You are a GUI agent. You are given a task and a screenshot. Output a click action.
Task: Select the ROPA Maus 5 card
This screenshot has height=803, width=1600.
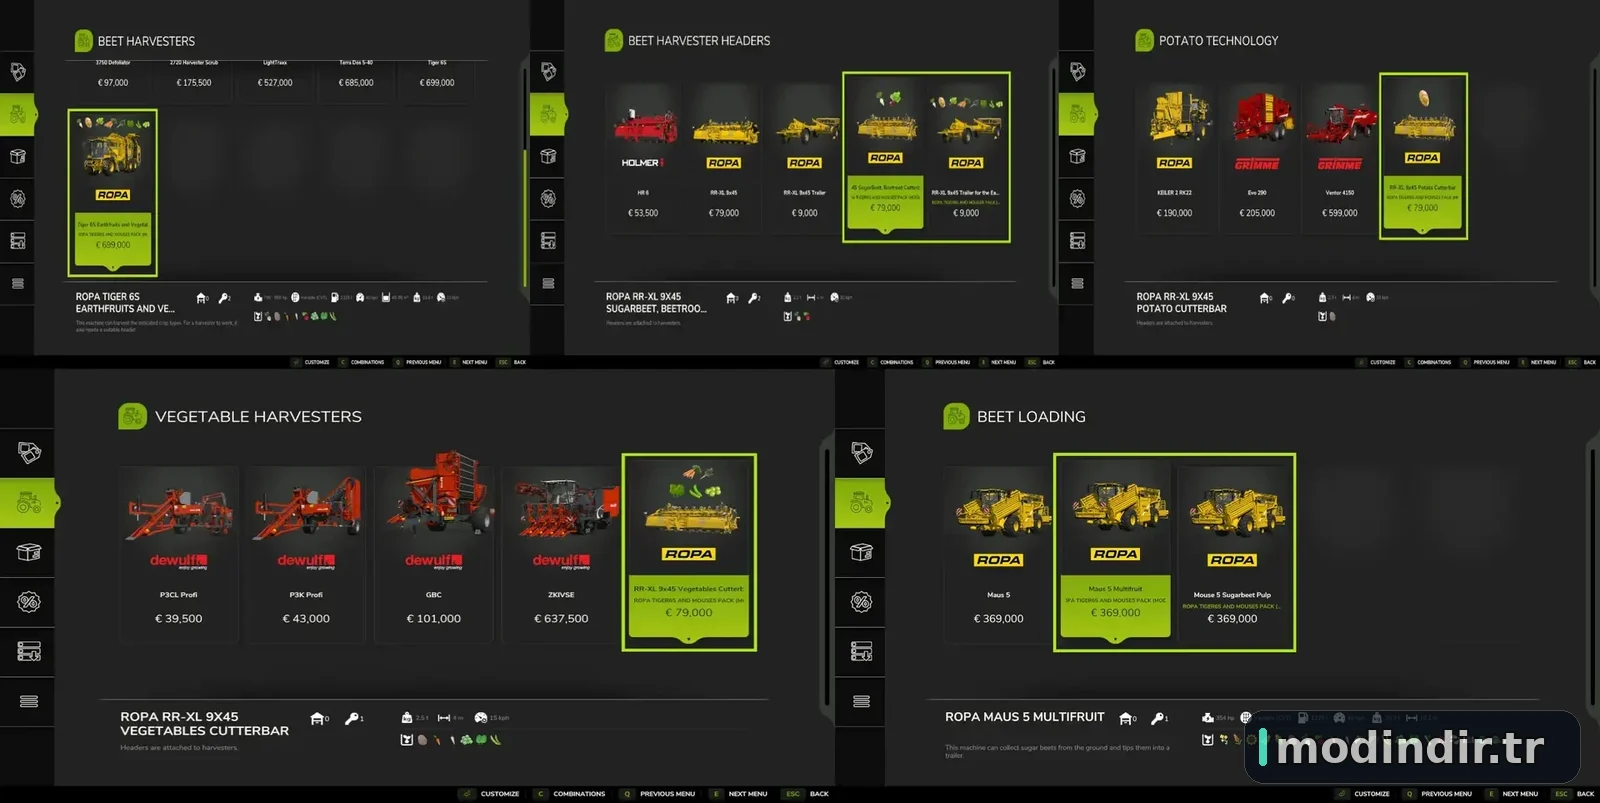(x=998, y=553)
